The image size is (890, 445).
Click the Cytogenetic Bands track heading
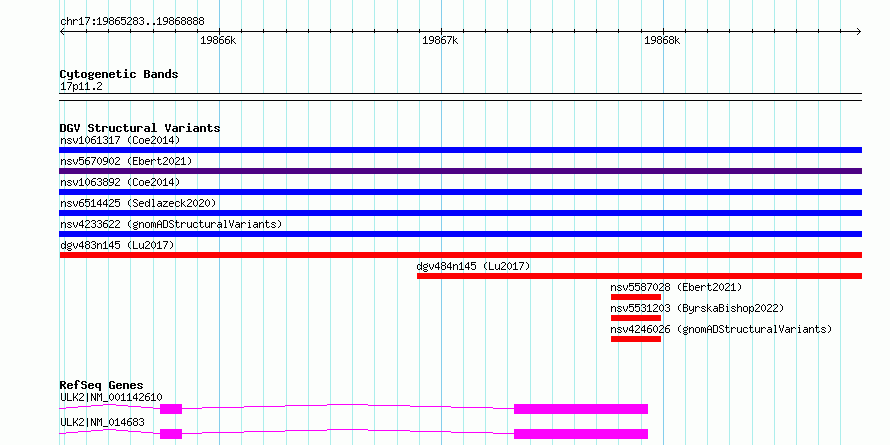pyautogui.click(x=119, y=74)
